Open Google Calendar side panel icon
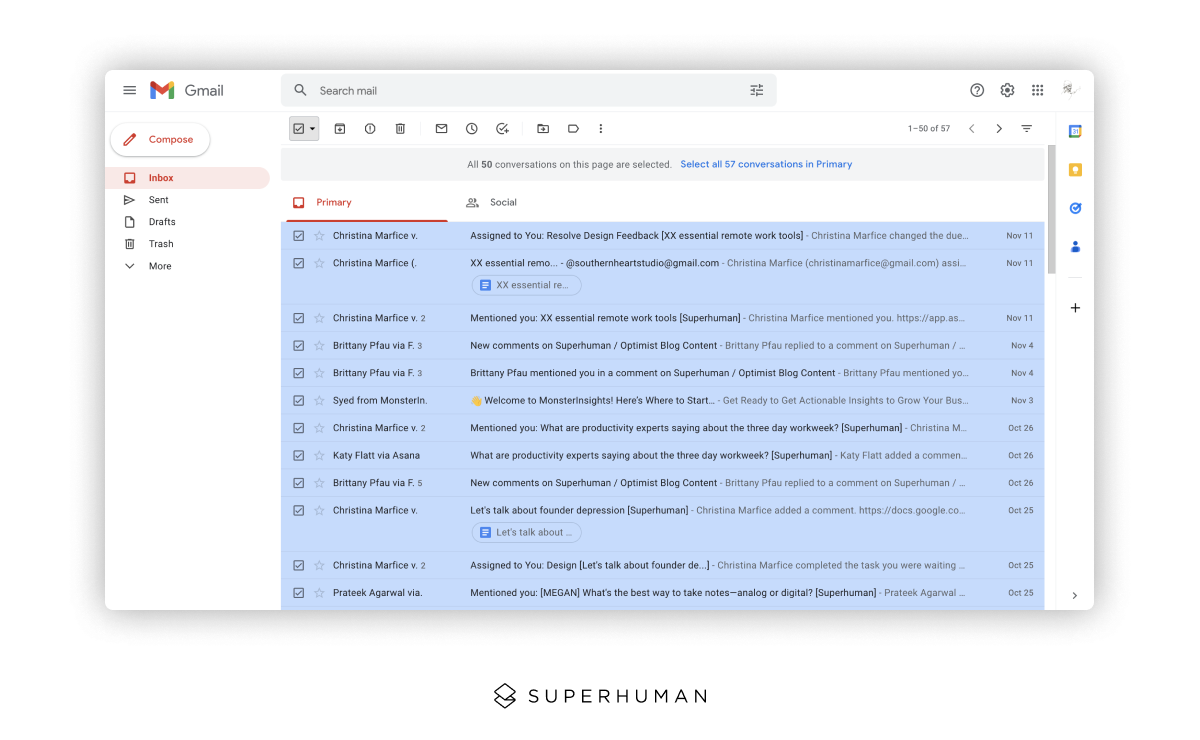 1075,132
